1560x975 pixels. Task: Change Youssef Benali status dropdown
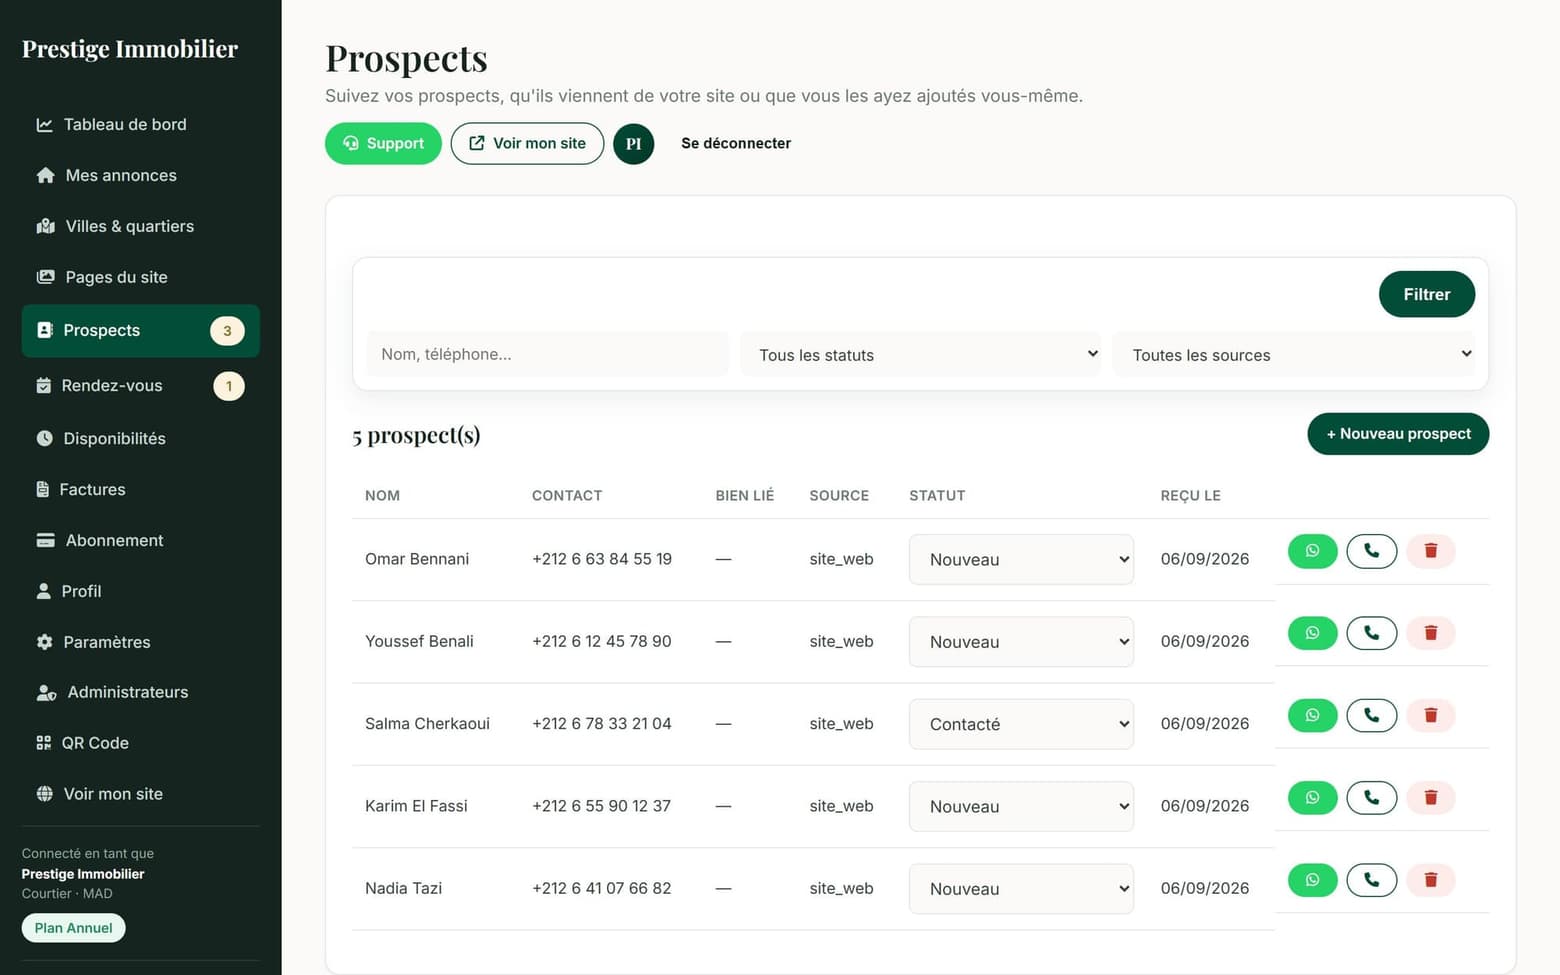coord(1021,642)
